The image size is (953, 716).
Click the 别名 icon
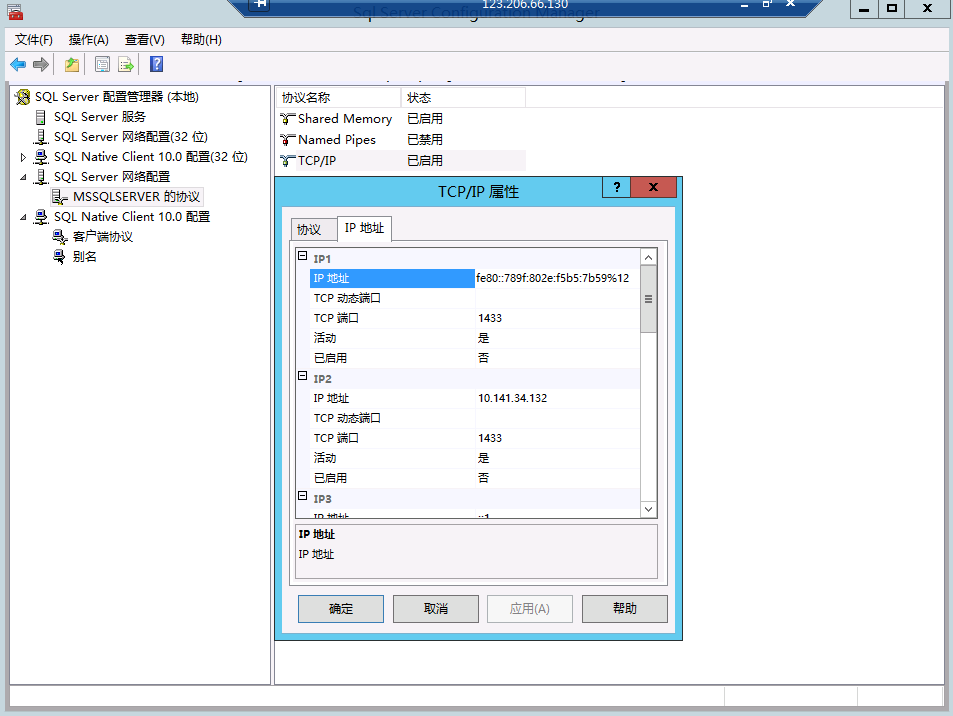point(60,256)
